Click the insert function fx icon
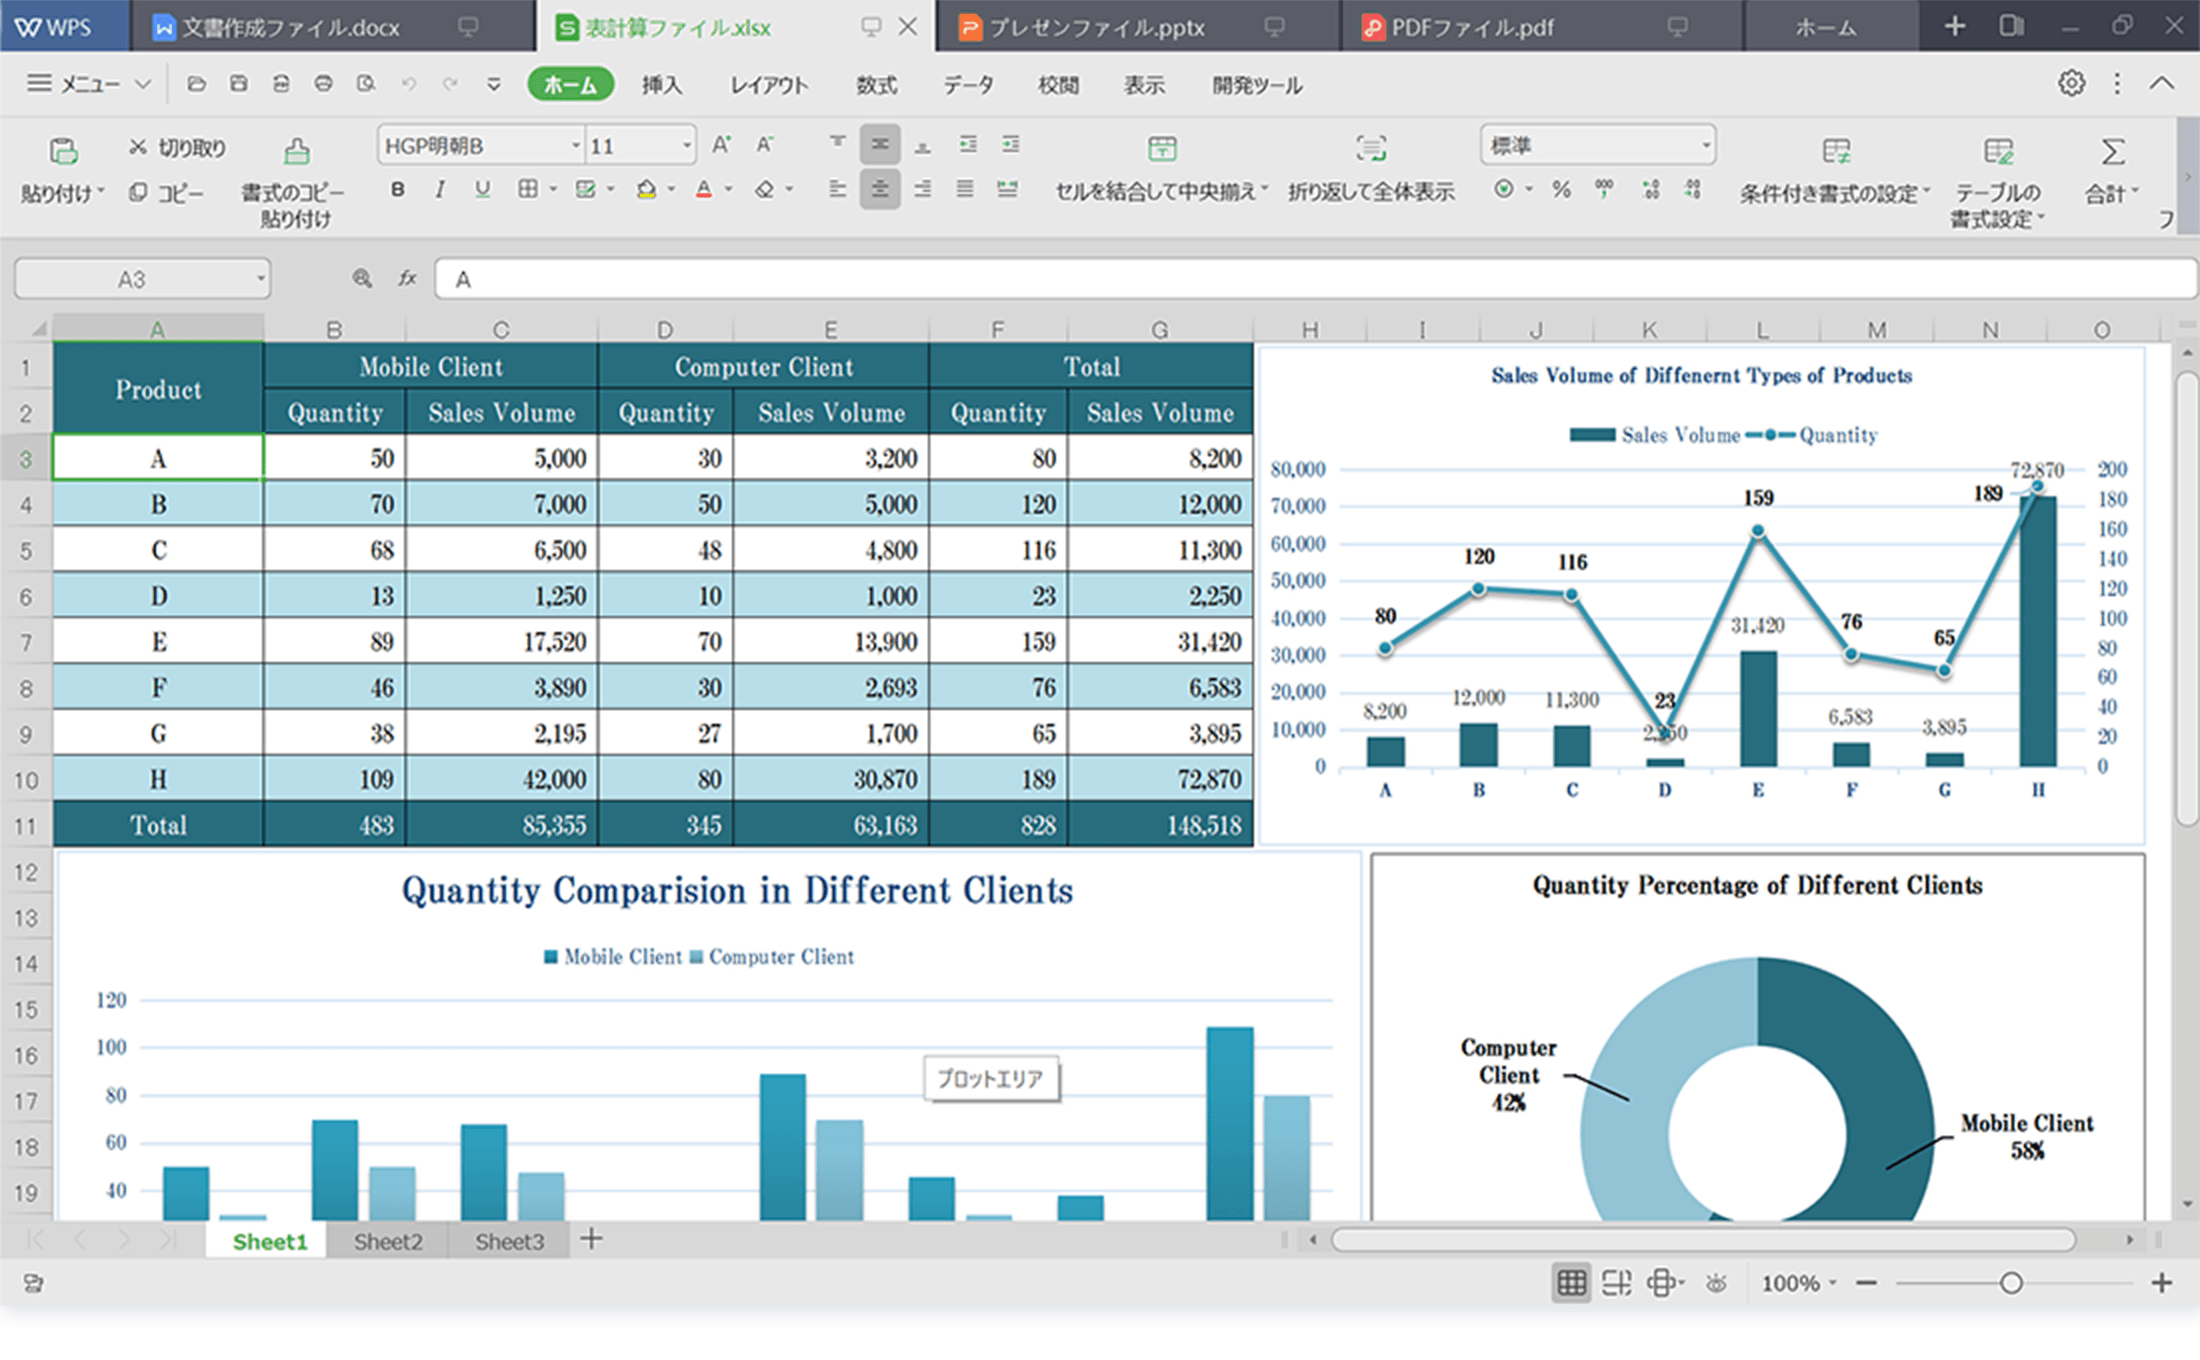Image resolution: width=2200 pixels, height=1360 pixels. (x=407, y=279)
